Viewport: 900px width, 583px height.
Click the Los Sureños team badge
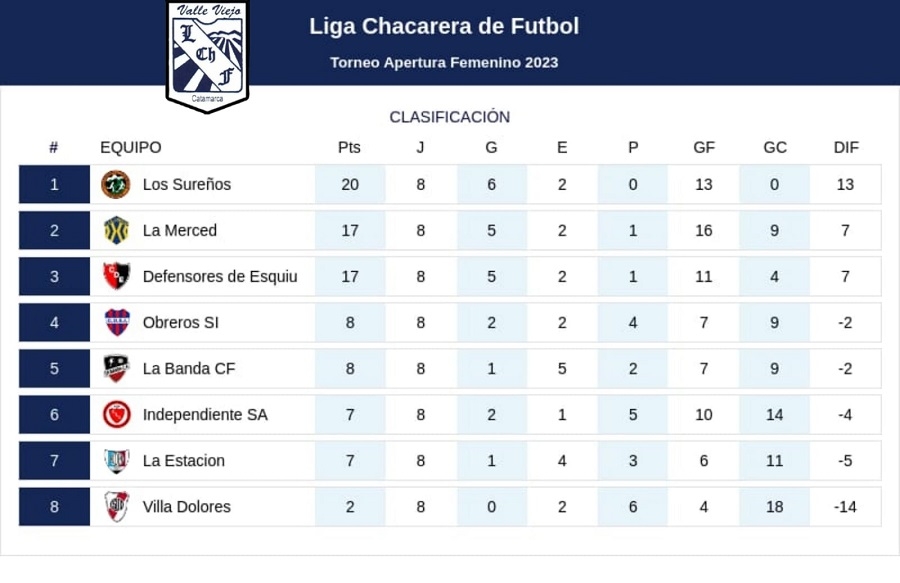pyautogui.click(x=116, y=185)
